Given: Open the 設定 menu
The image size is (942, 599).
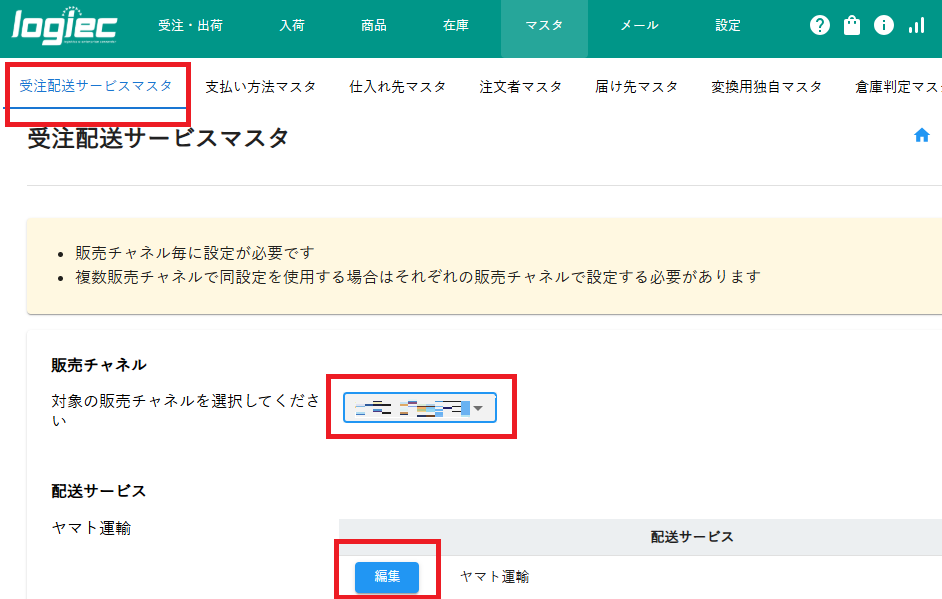Looking at the screenshot, I should 727,24.
